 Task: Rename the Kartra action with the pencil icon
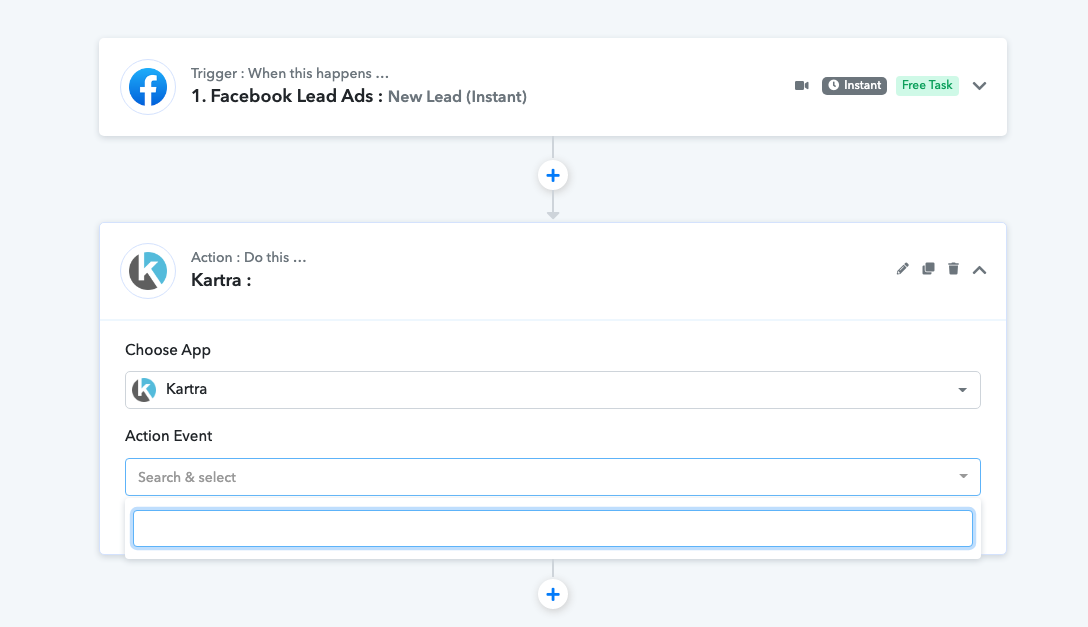pyautogui.click(x=902, y=269)
